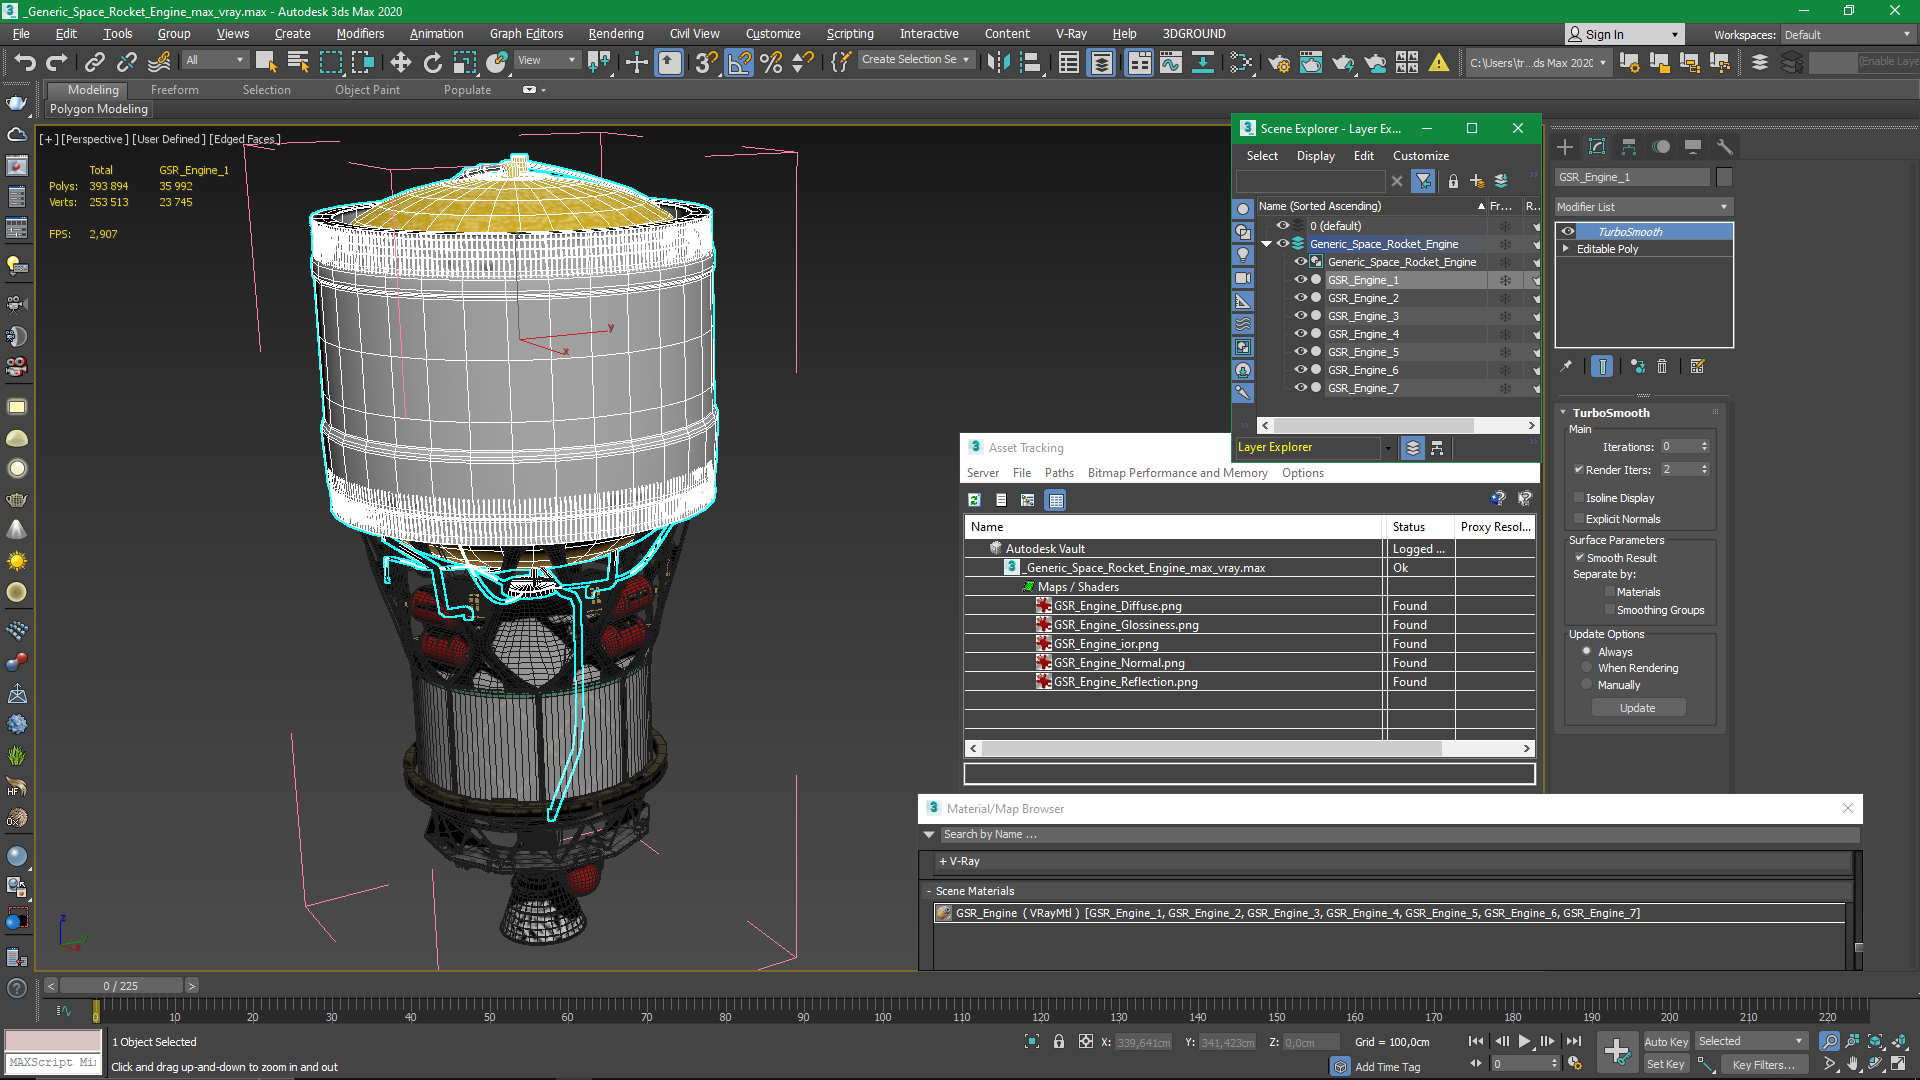Click the Search by Name field
The width and height of the screenshot is (1920, 1080).
1400,834
